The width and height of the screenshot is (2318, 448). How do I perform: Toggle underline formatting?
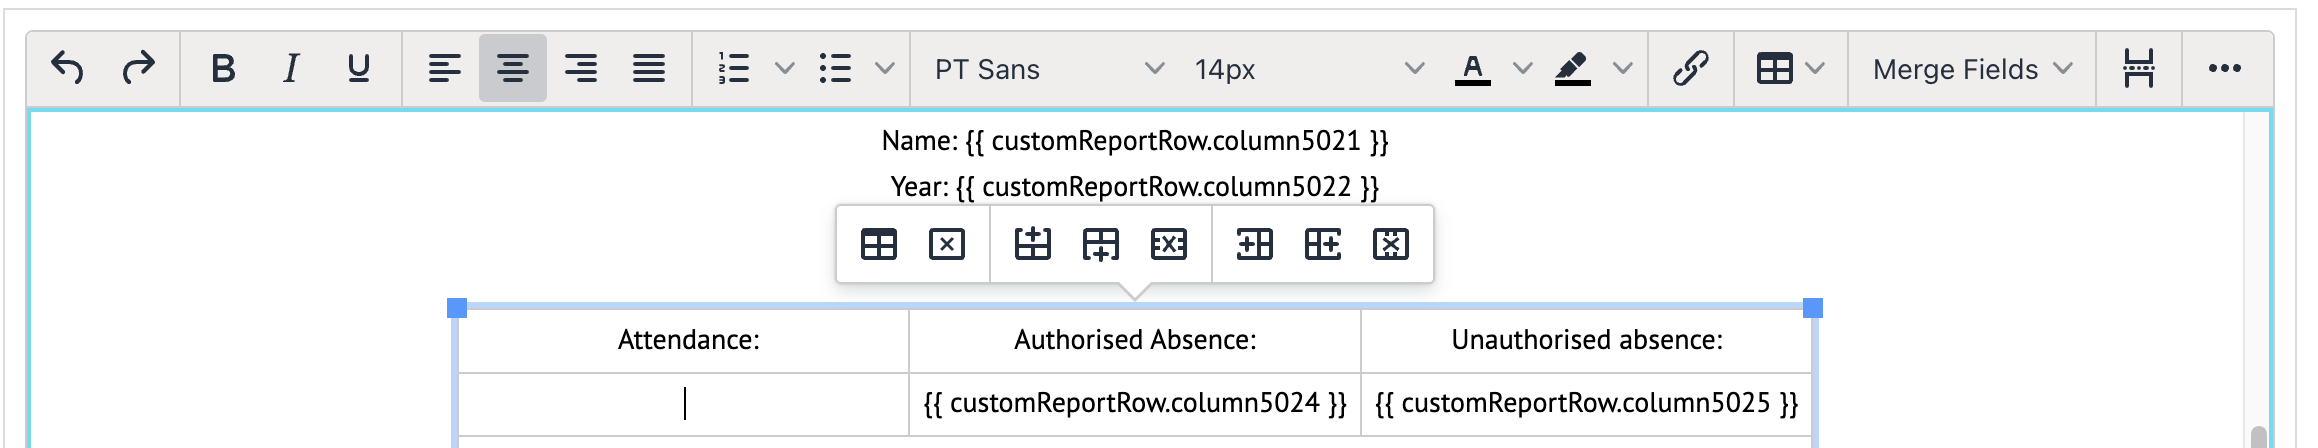coord(358,68)
